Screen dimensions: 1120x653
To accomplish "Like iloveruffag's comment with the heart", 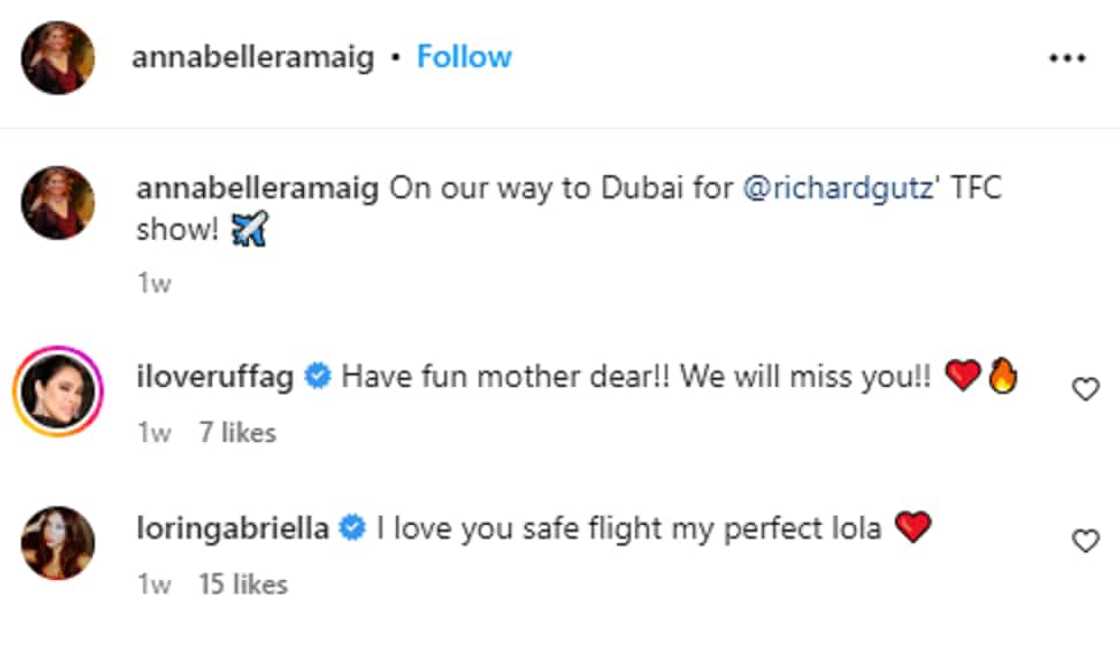I will point(1085,389).
